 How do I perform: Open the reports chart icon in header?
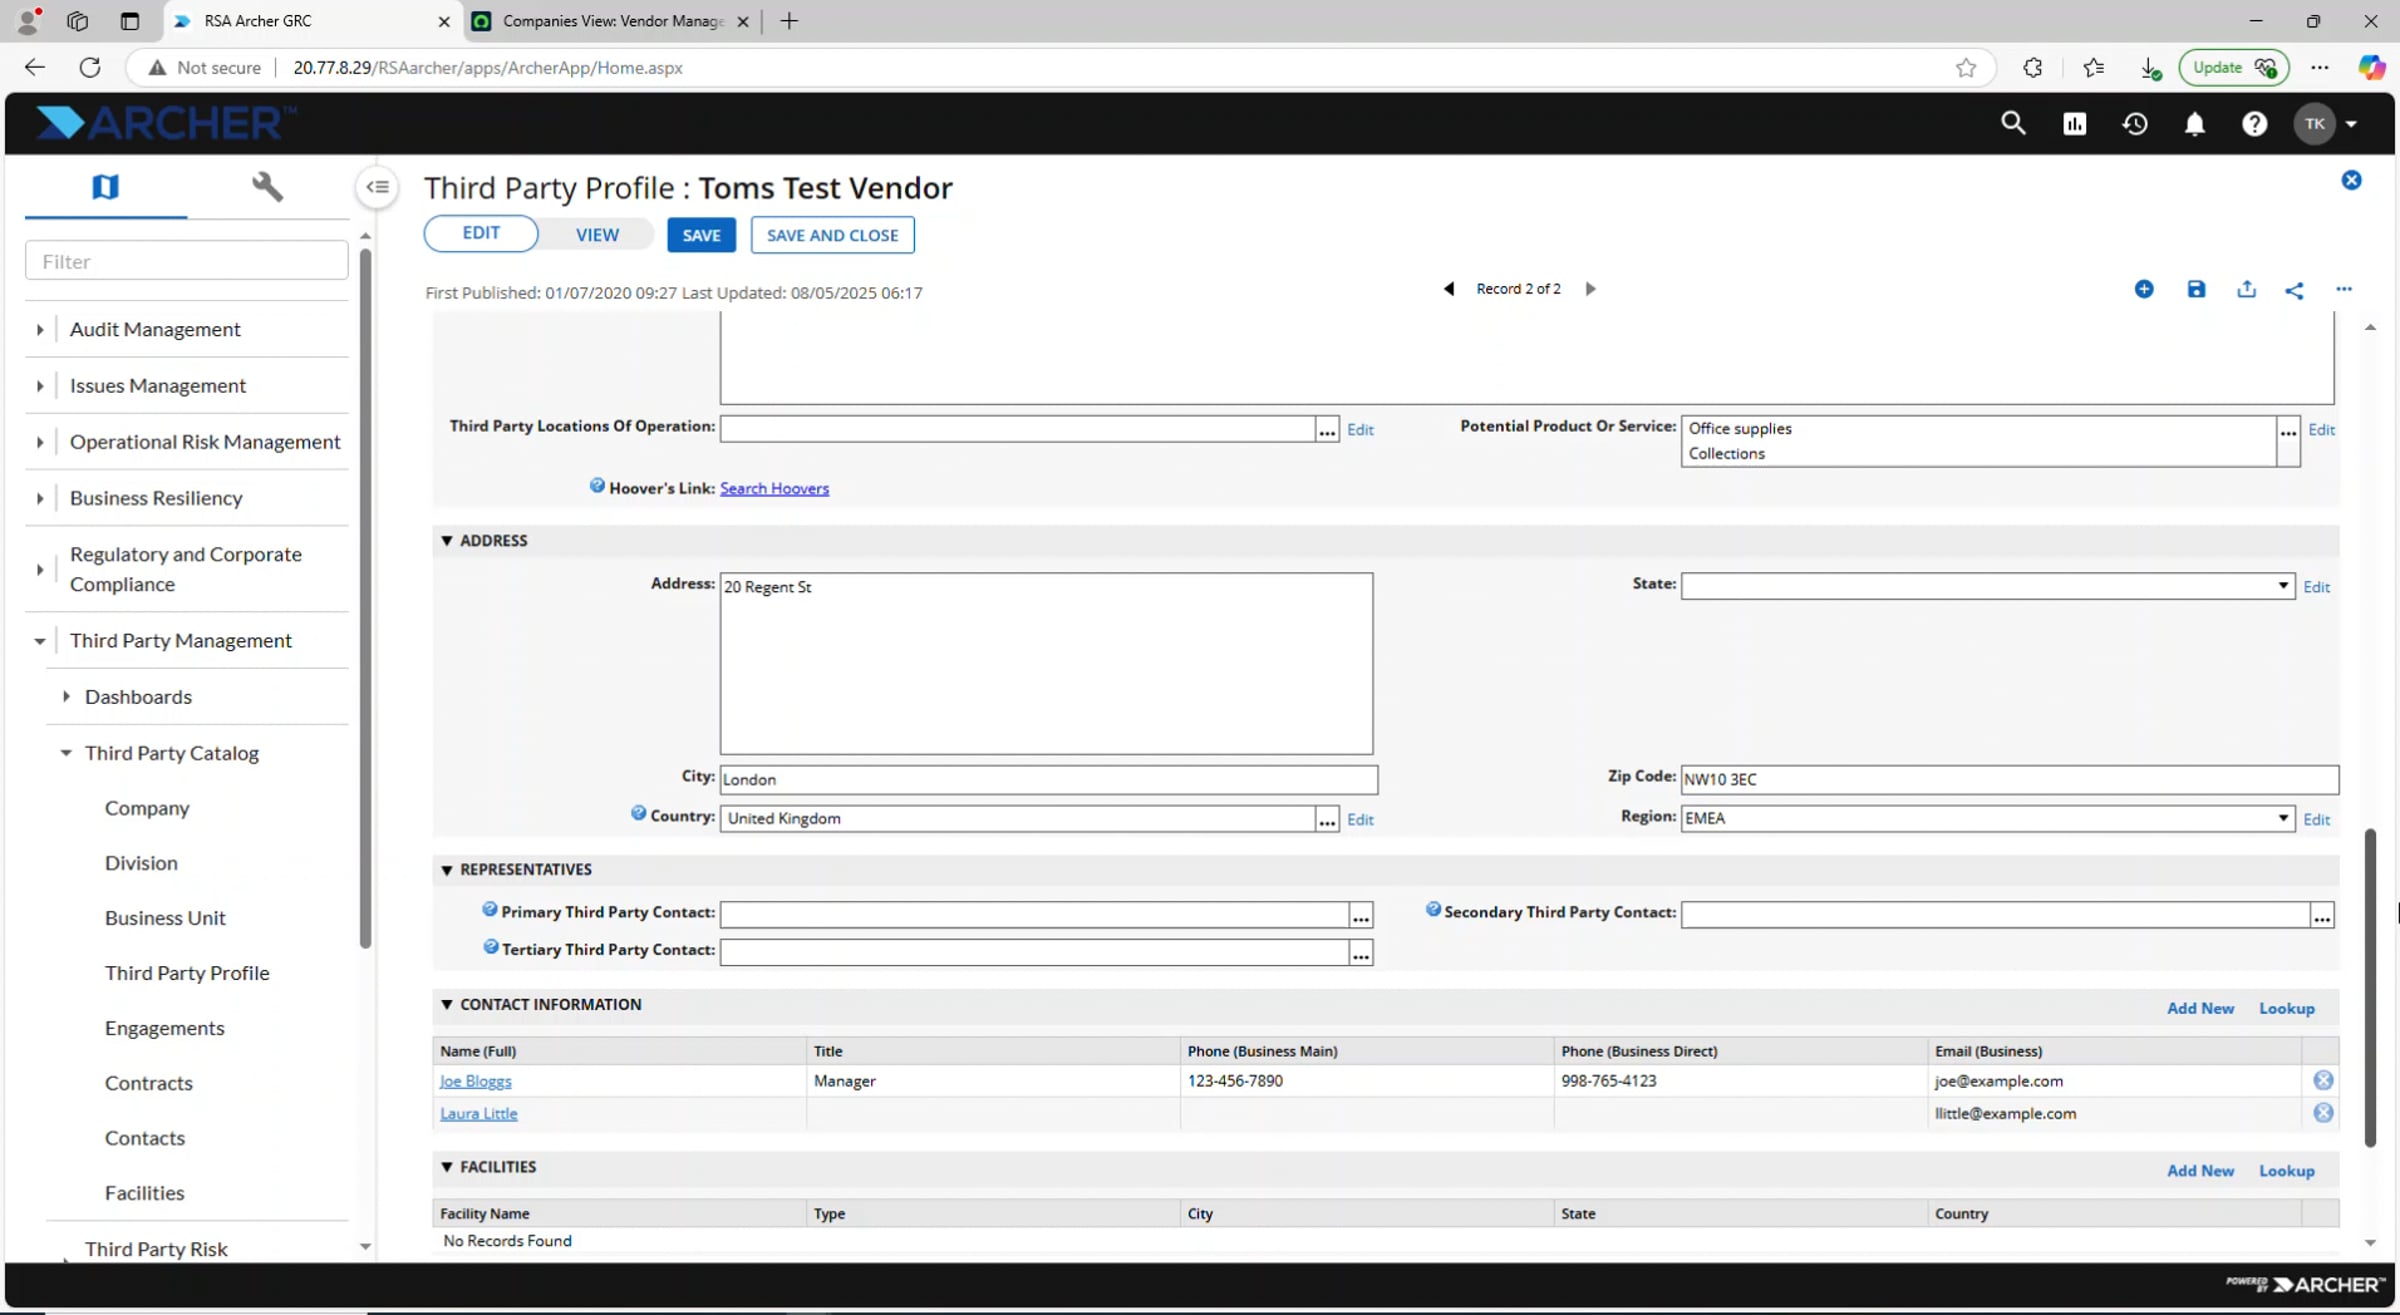[2074, 124]
